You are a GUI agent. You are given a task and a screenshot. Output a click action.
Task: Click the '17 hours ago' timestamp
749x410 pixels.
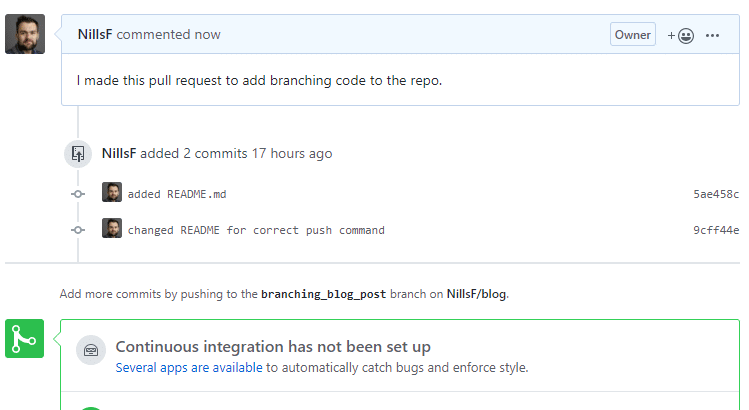(x=292, y=153)
